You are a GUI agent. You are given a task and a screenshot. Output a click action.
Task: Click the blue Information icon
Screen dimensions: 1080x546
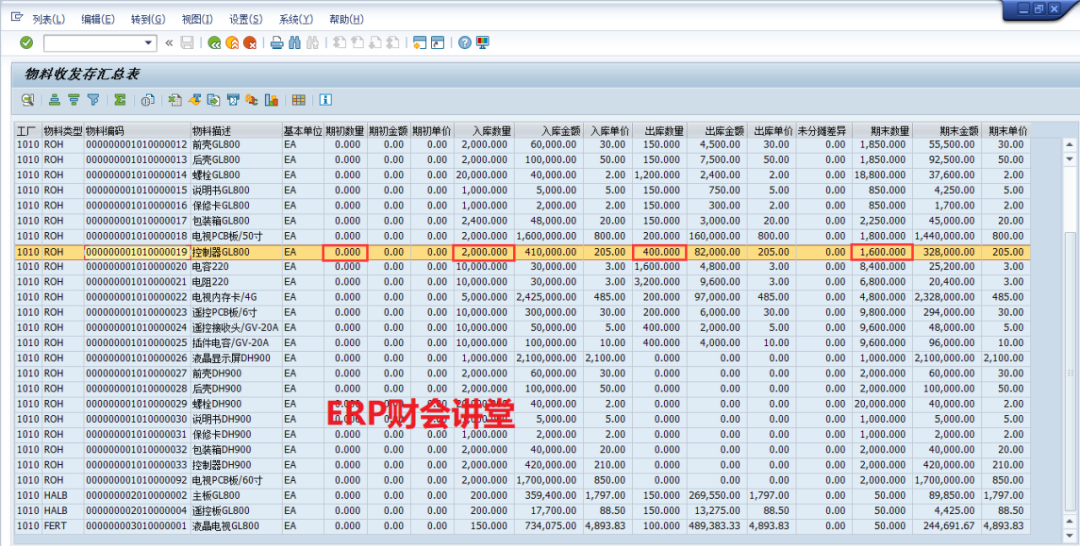pos(325,100)
